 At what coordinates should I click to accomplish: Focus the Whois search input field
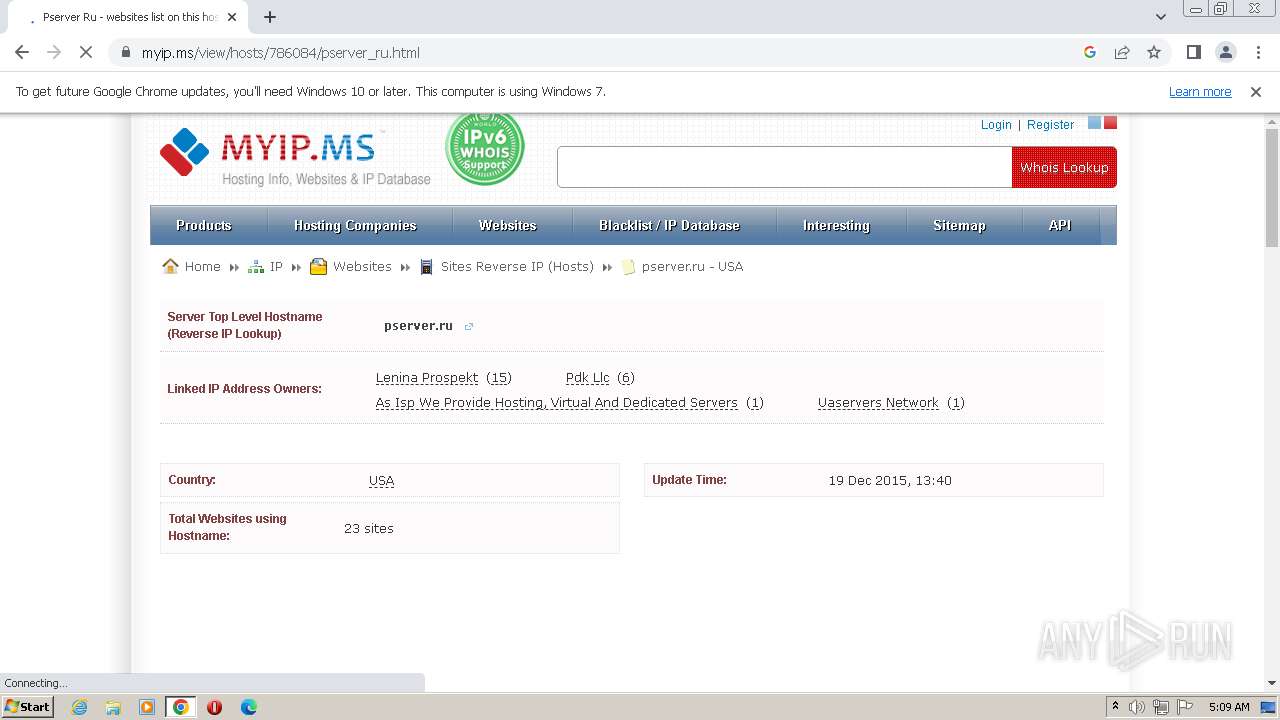(785, 167)
